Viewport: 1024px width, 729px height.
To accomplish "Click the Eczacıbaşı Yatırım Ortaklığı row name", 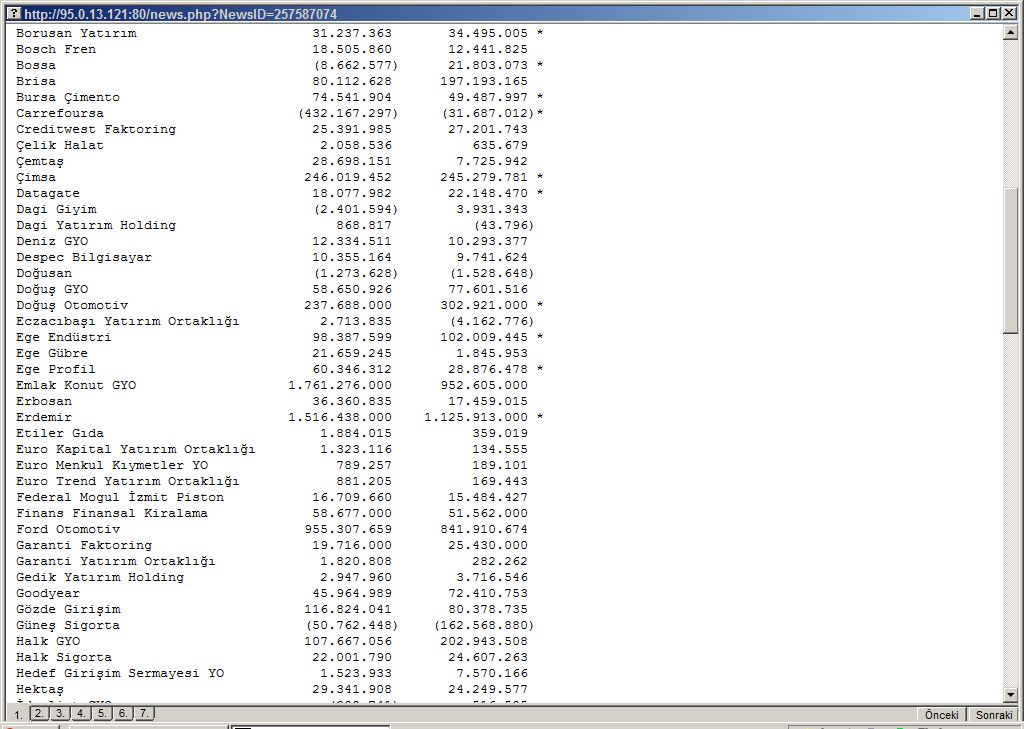I will [128, 321].
